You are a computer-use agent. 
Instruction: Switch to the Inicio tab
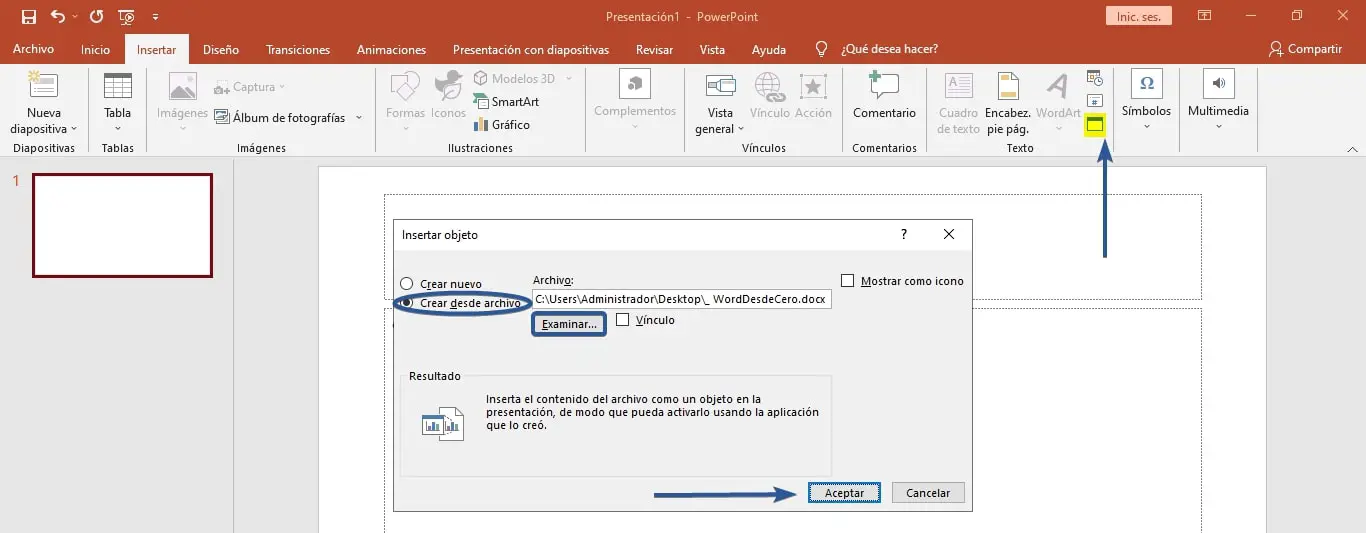[95, 49]
